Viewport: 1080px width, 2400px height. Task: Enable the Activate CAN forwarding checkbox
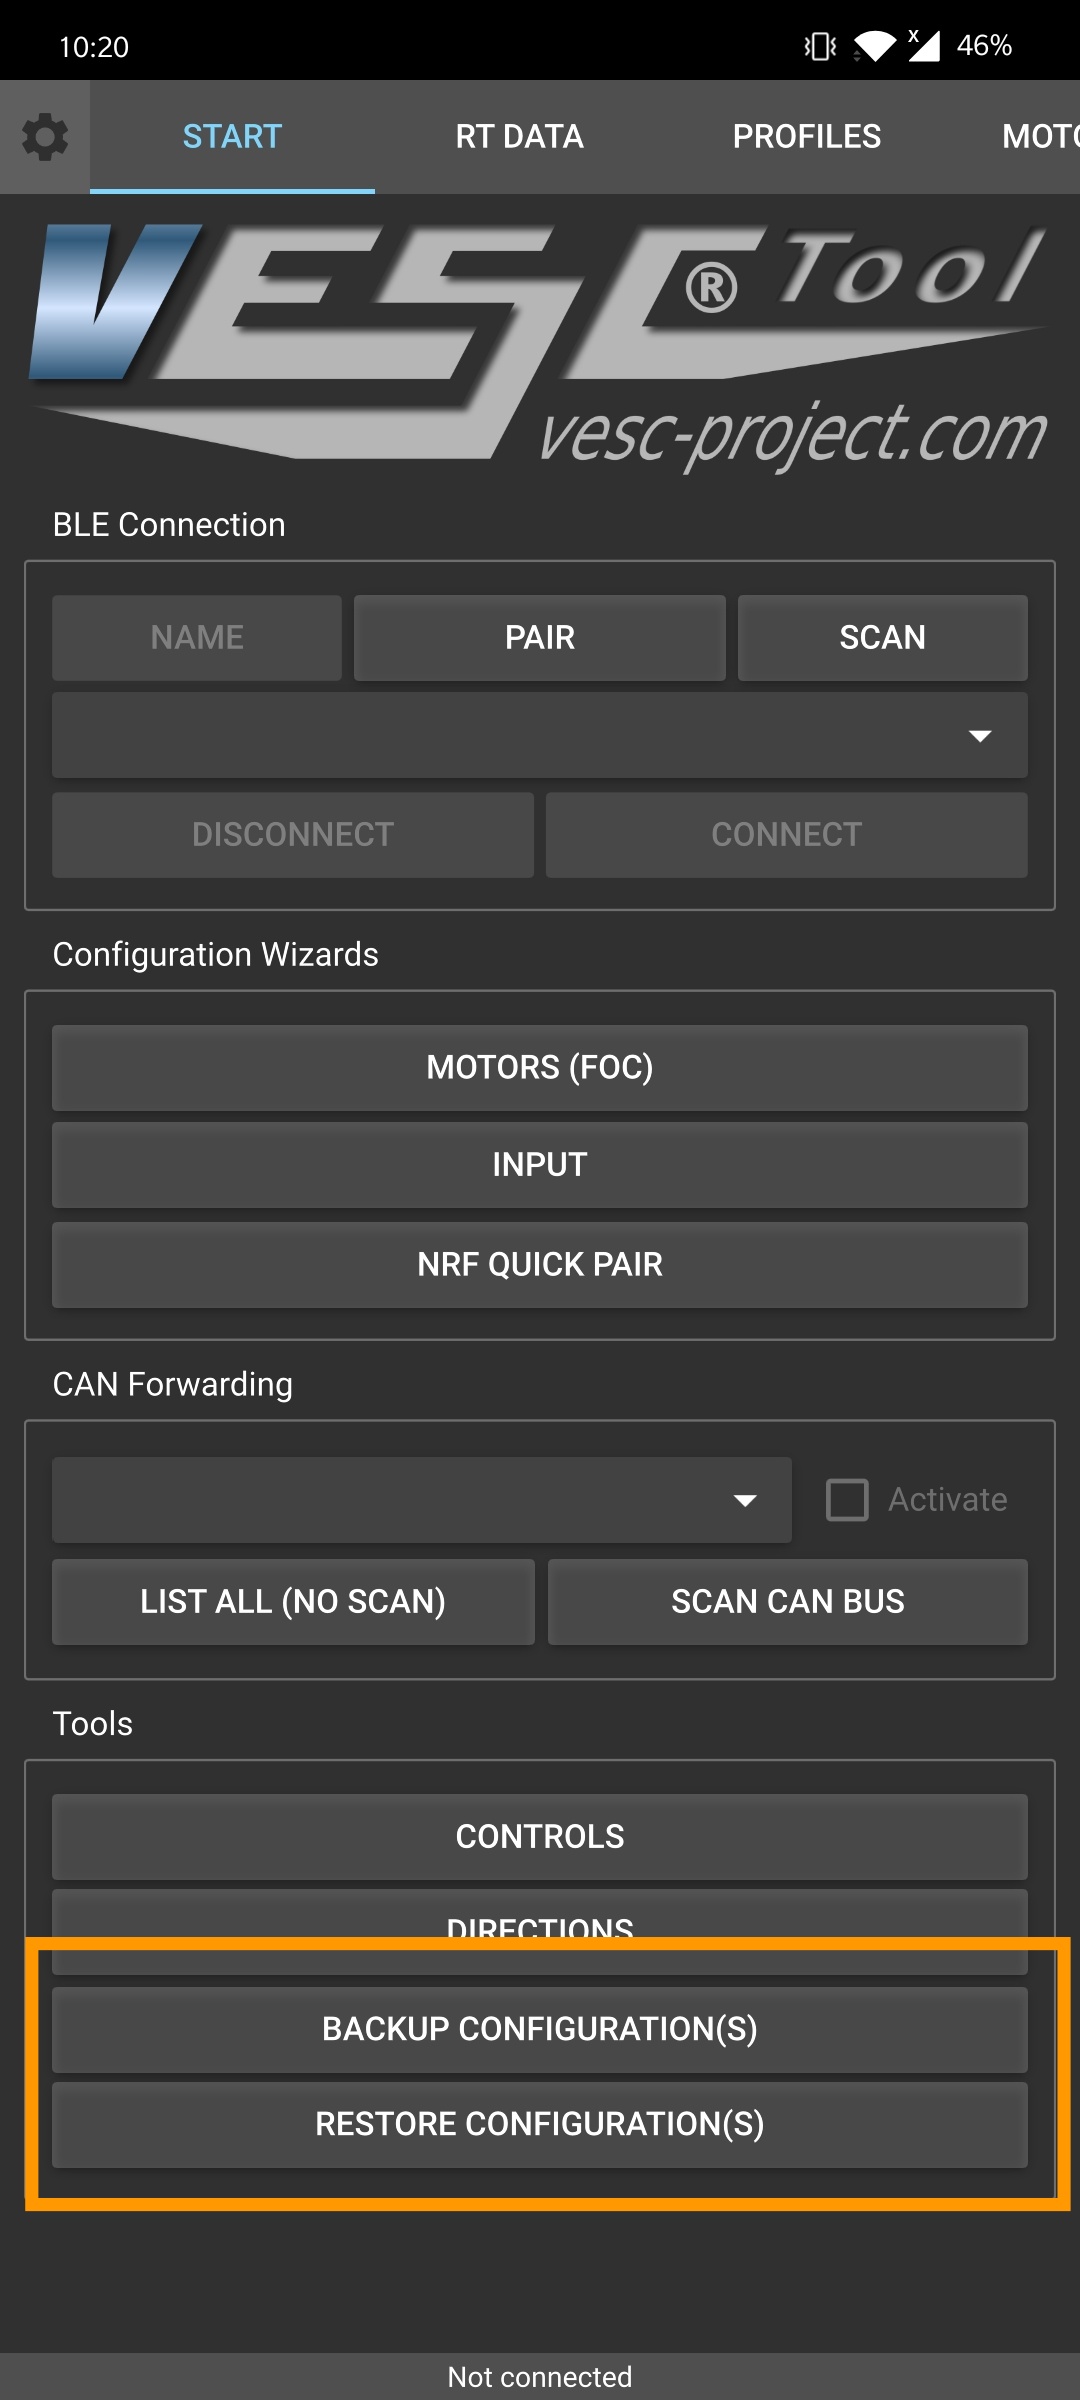coord(847,1500)
